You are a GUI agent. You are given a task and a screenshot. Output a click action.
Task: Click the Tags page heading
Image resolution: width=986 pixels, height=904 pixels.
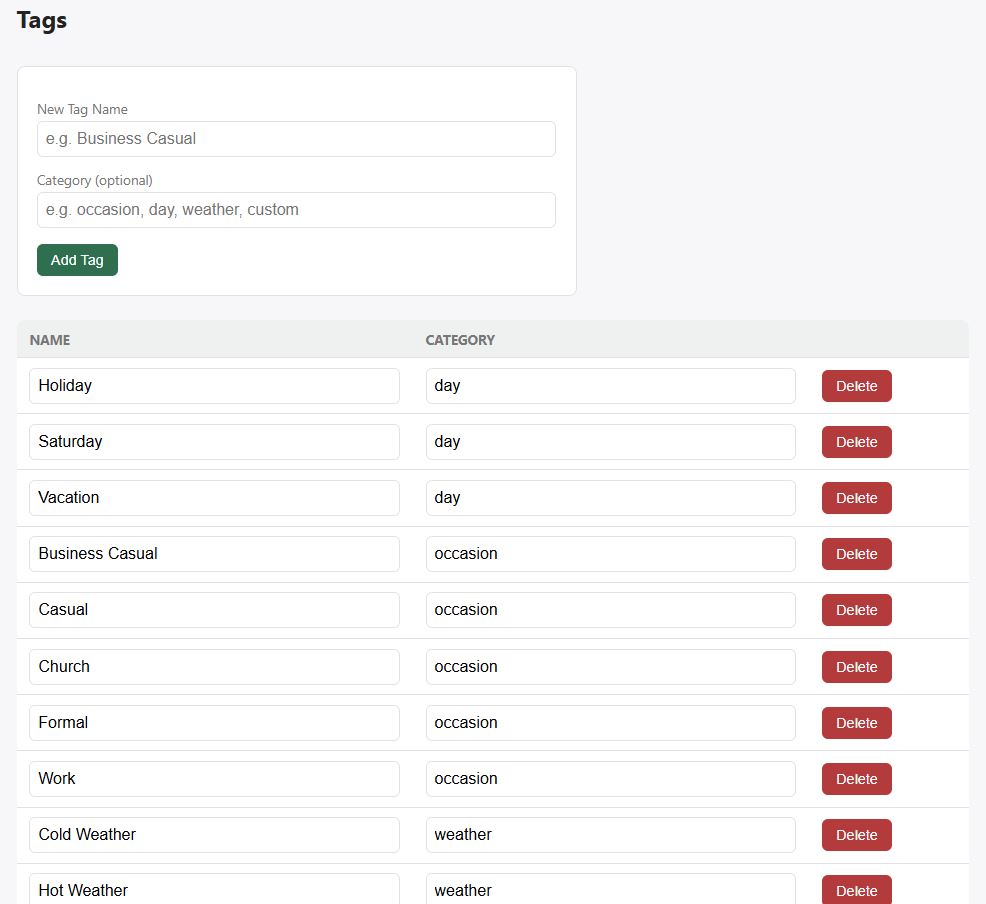[42, 21]
